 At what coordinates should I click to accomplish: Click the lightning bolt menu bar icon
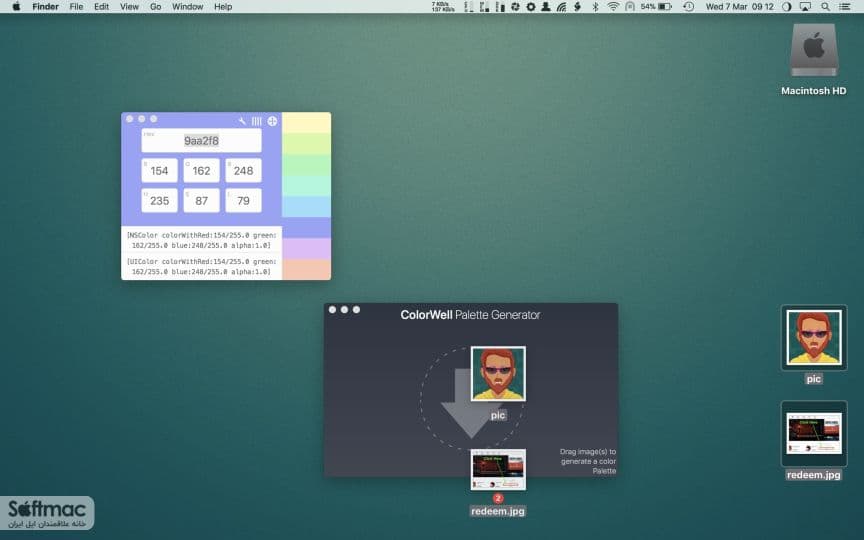[x=577, y=7]
